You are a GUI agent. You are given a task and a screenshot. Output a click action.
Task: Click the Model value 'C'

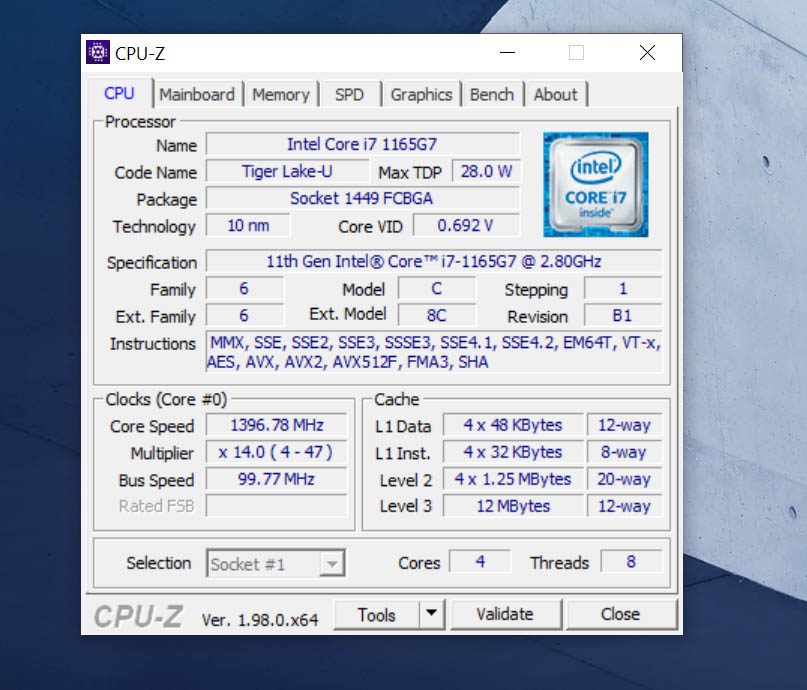[436, 289]
